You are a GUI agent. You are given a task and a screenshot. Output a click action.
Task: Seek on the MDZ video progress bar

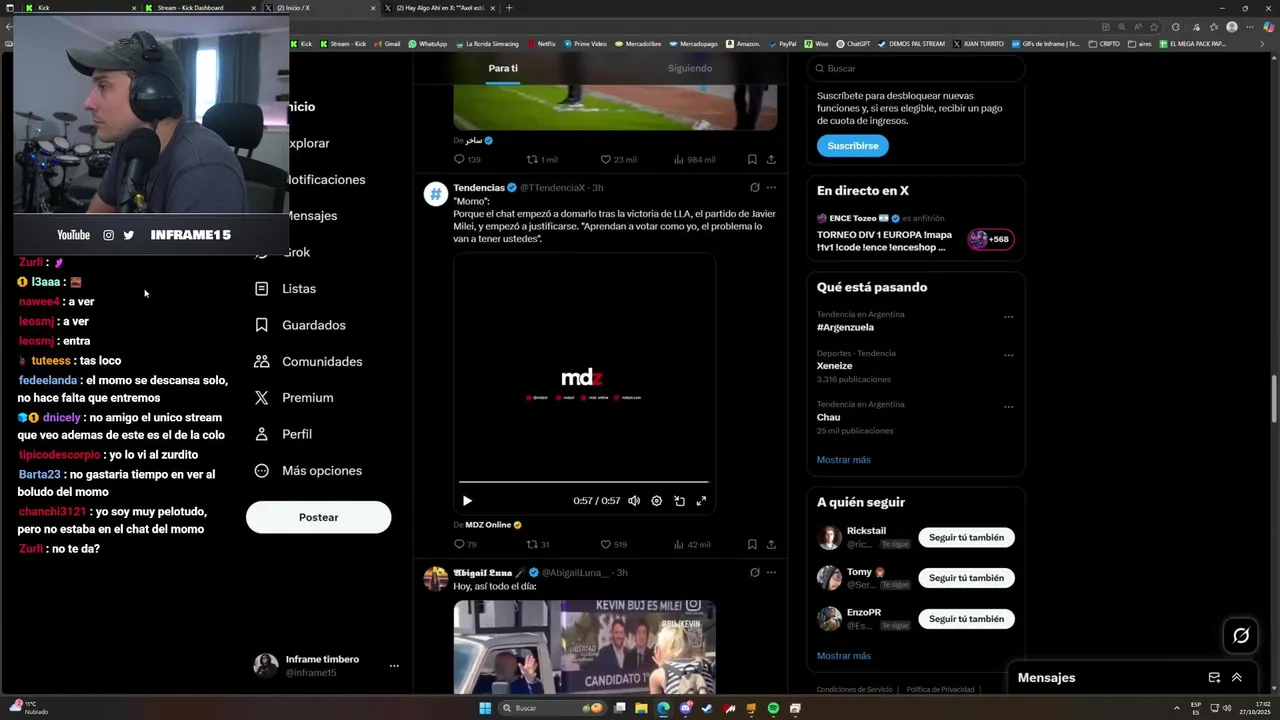pos(583,482)
